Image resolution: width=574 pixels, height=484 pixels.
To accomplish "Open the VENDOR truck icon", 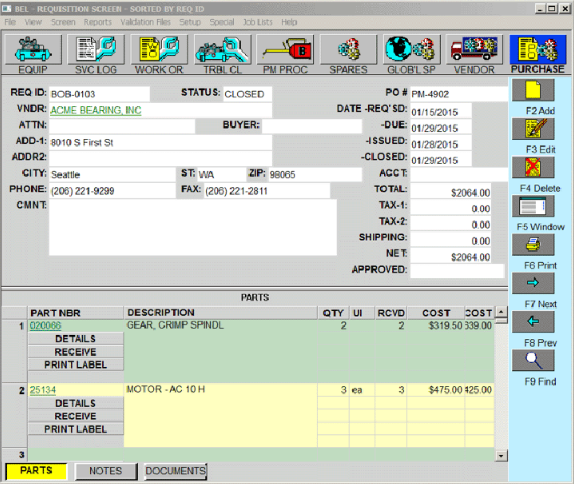I will (x=474, y=49).
